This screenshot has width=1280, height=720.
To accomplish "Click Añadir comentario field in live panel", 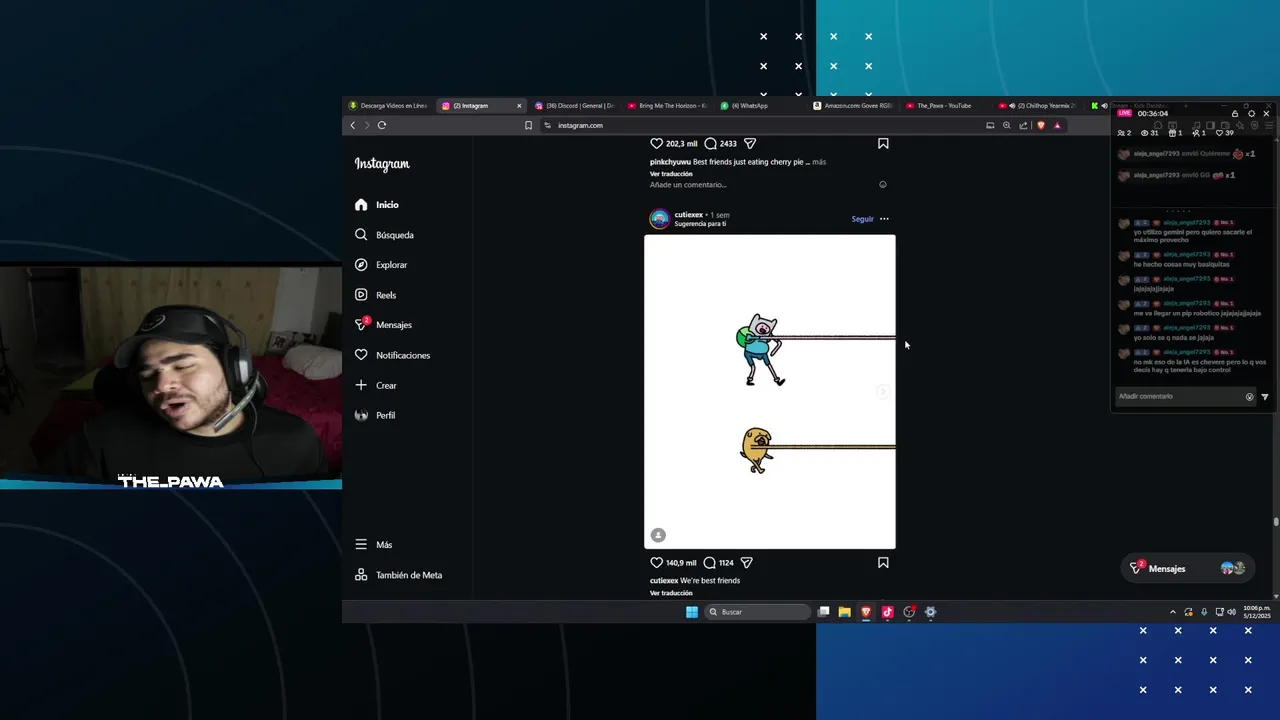I will [1180, 397].
